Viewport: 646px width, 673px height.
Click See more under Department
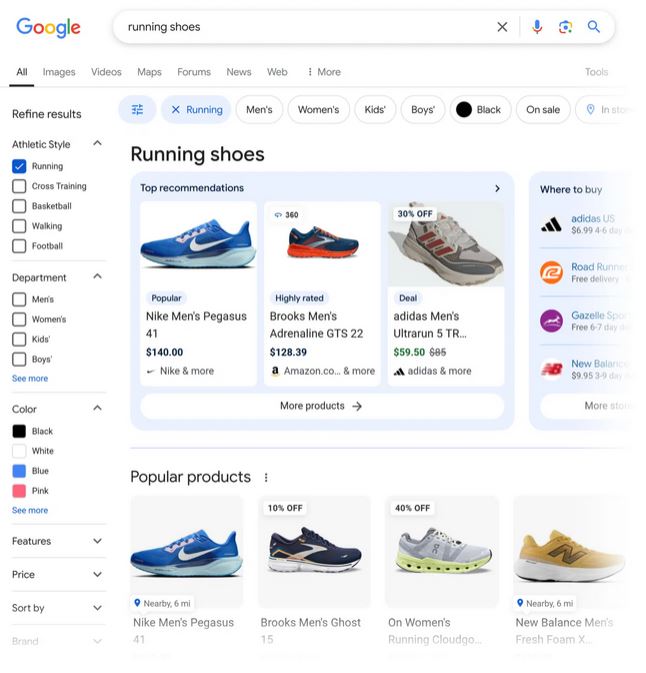point(30,379)
